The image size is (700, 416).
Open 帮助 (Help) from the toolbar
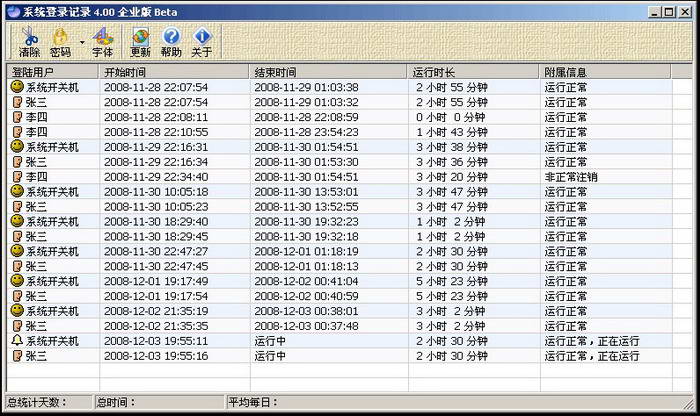click(171, 42)
